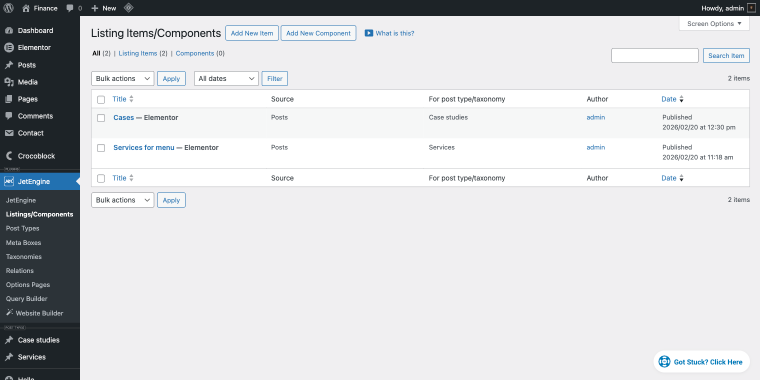760x380 pixels.
Task: Open the Listings/Components submenu item
Action: coord(40,214)
